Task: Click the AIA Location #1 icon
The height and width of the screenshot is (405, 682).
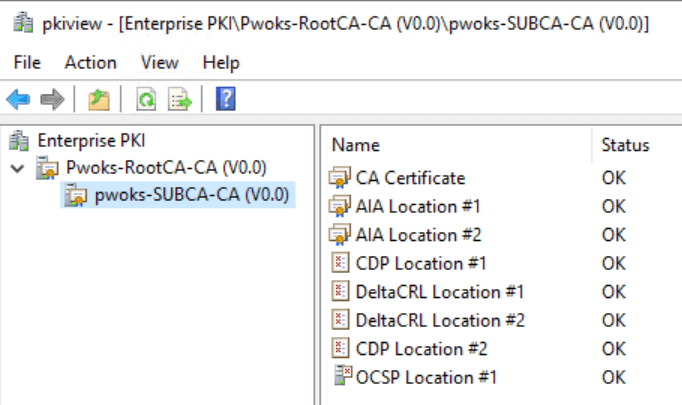Action: pos(339,206)
